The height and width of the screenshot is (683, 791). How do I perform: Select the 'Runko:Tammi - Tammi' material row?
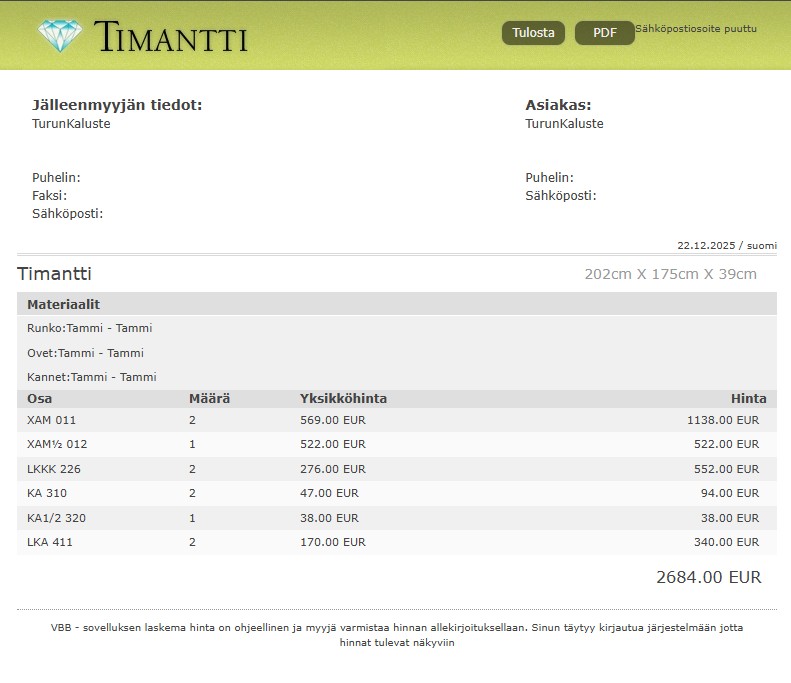(x=90, y=328)
